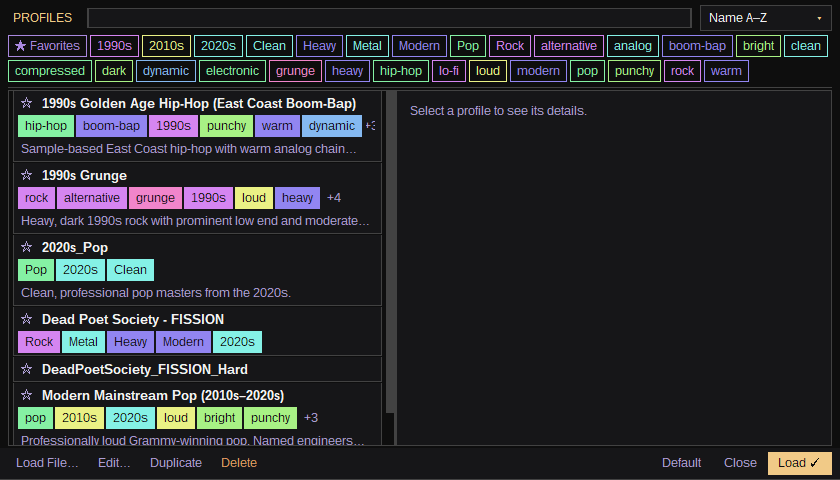Filter by the 2010s tag
Screen dimensions: 840x480
(166, 46)
